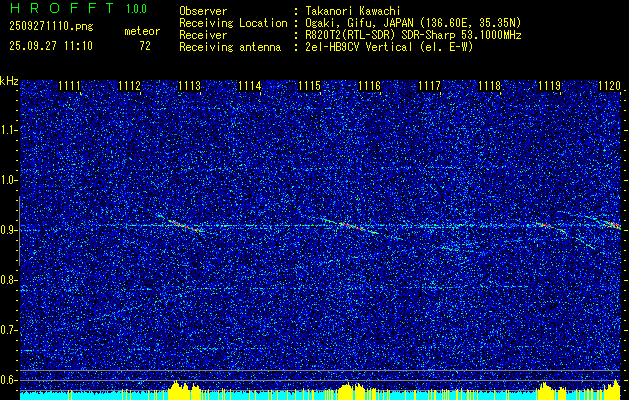Click the kHz axis unit label
Image resolution: width=629 pixels, height=400 pixels.
[9, 81]
